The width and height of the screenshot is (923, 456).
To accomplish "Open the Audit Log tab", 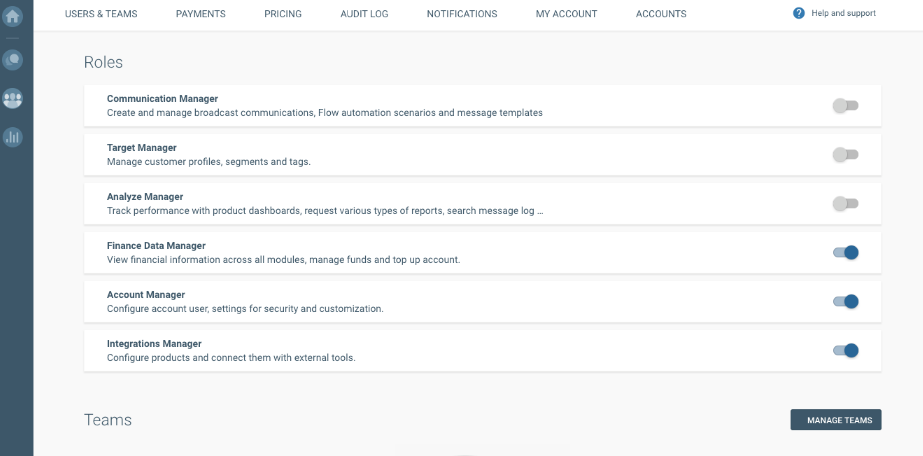I will 364,14.
